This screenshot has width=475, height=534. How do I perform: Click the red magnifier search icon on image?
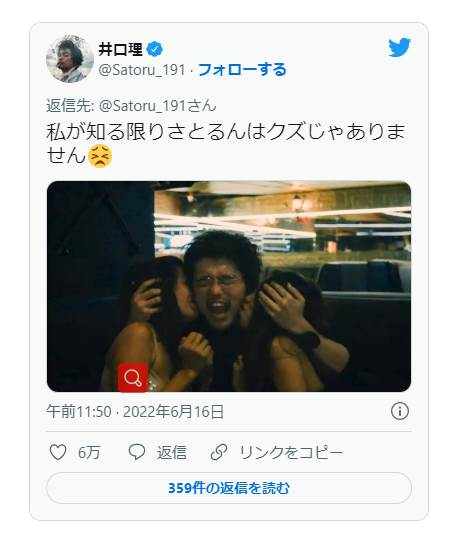click(133, 378)
